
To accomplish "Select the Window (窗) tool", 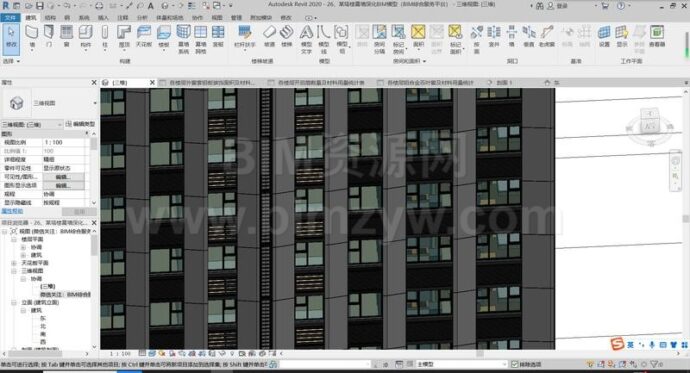I will [x=66, y=37].
